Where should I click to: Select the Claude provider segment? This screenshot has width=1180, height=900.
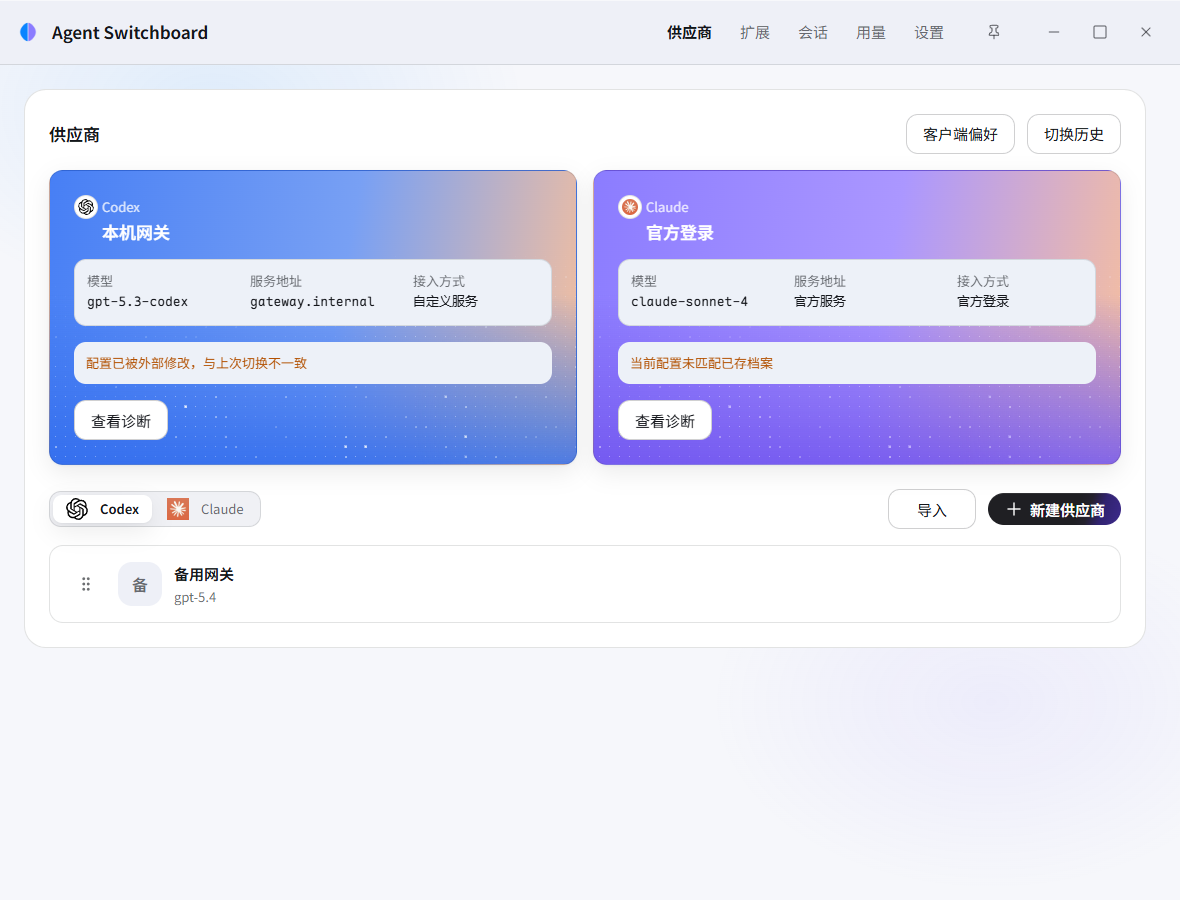click(206, 509)
